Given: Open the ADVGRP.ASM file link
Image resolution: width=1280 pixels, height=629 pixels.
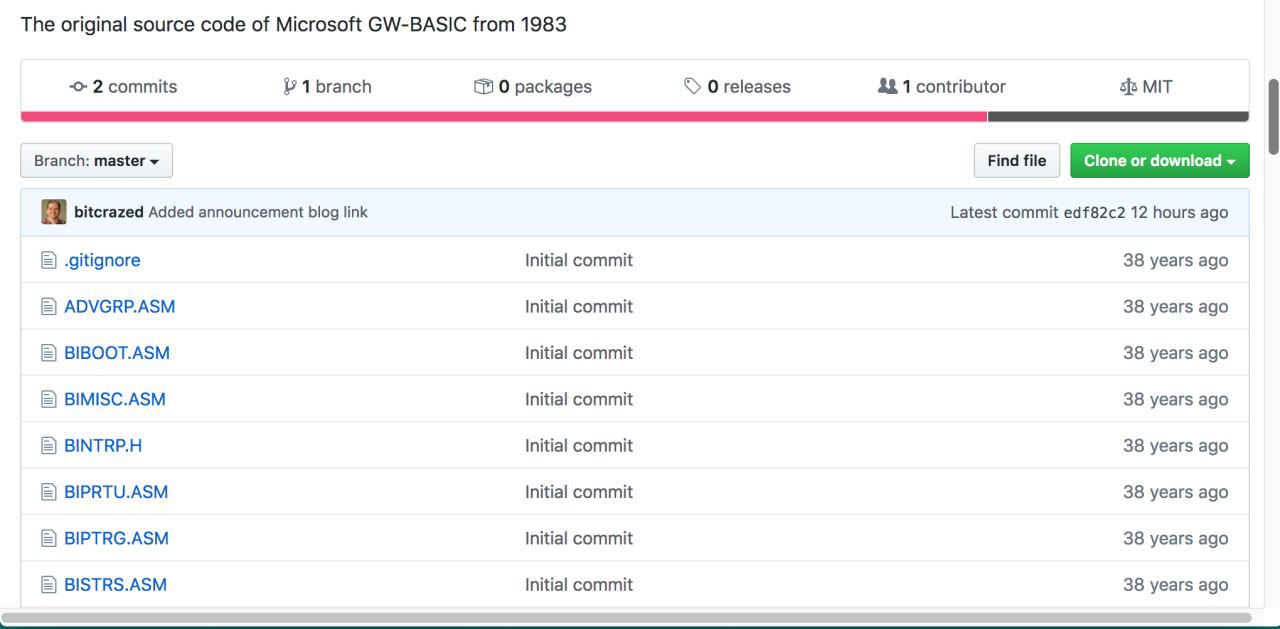Looking at the screenshot, I should tap(119, 306).
